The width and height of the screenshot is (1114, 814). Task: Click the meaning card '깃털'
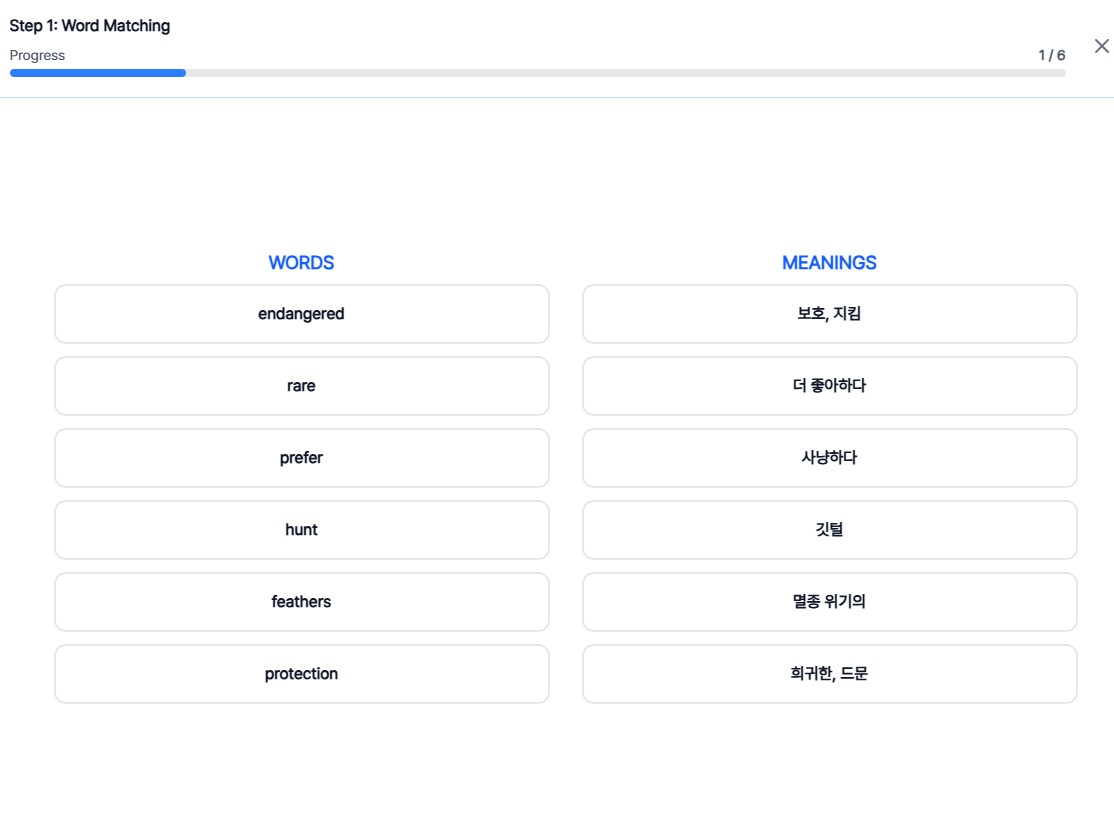click(829, 530)
